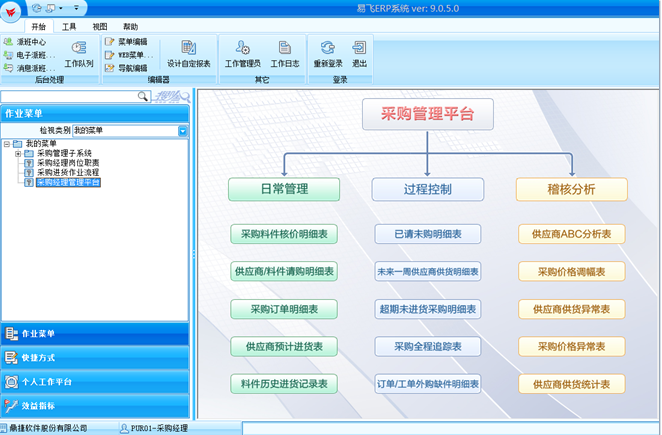Click the 退出 exit icon
662x435 pixels.
[x=359, y=52]
